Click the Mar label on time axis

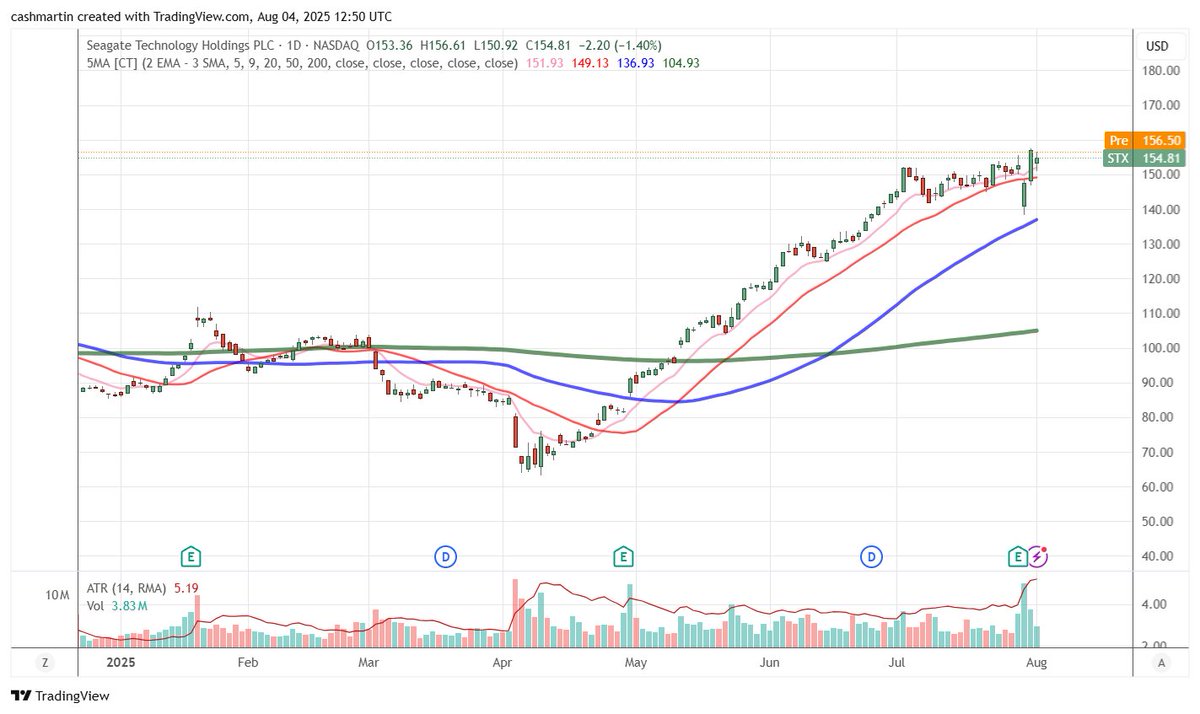370,662
